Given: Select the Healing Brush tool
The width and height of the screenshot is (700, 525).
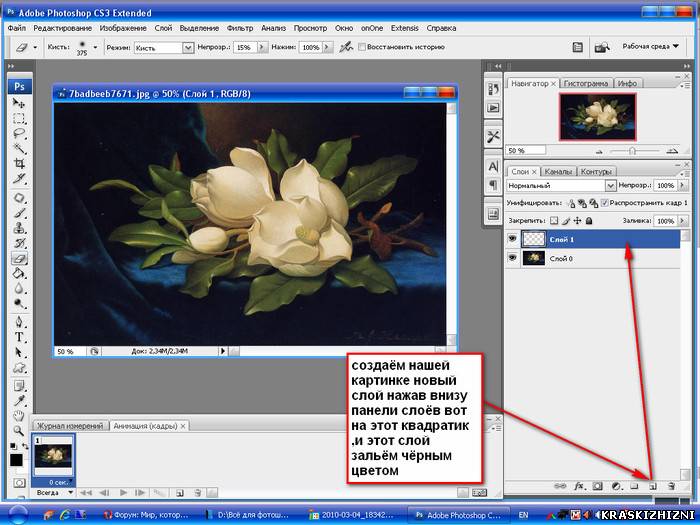Looking at the screenshot, I should pyautogui.click(x=19, y=198).
